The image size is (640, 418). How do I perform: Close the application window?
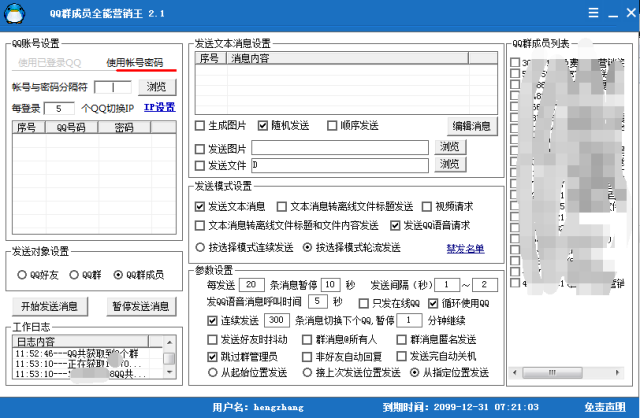(631, 13)
